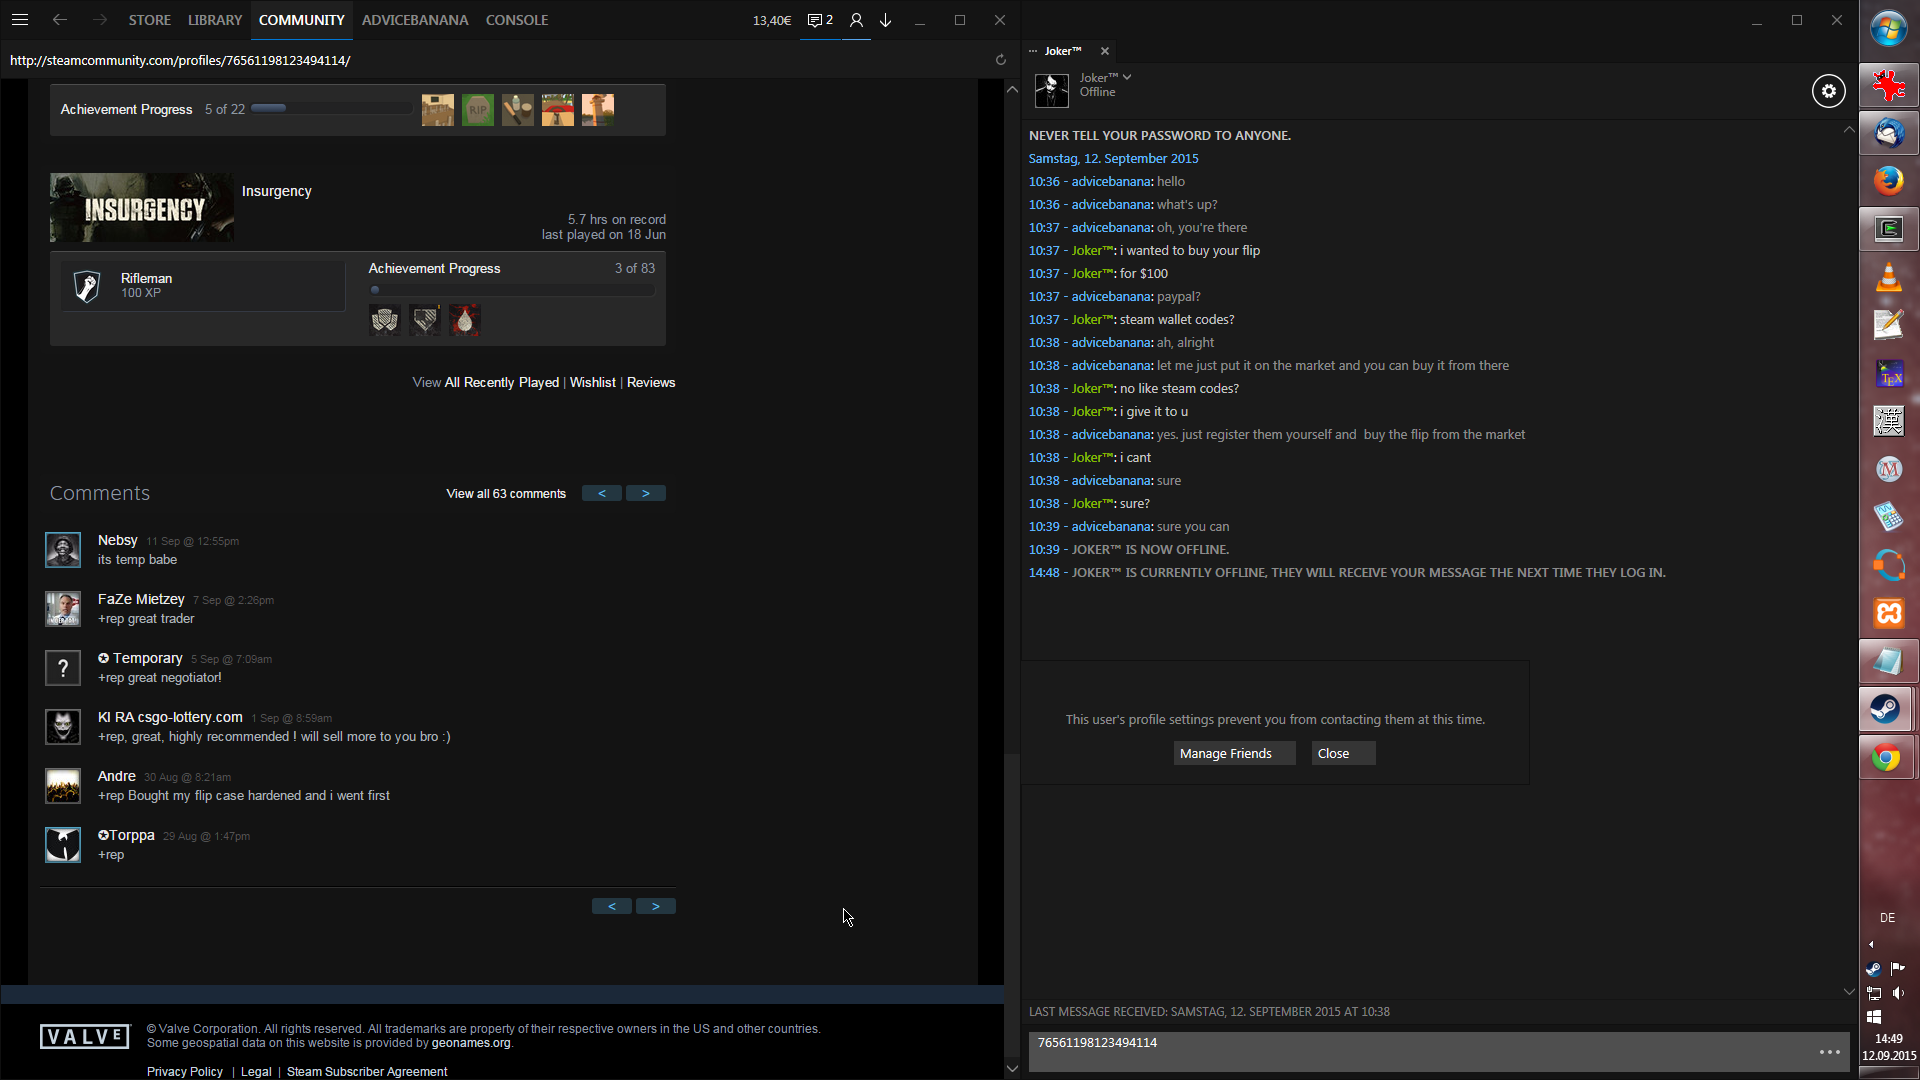Open chat settings gear icon

(1828, 91)
